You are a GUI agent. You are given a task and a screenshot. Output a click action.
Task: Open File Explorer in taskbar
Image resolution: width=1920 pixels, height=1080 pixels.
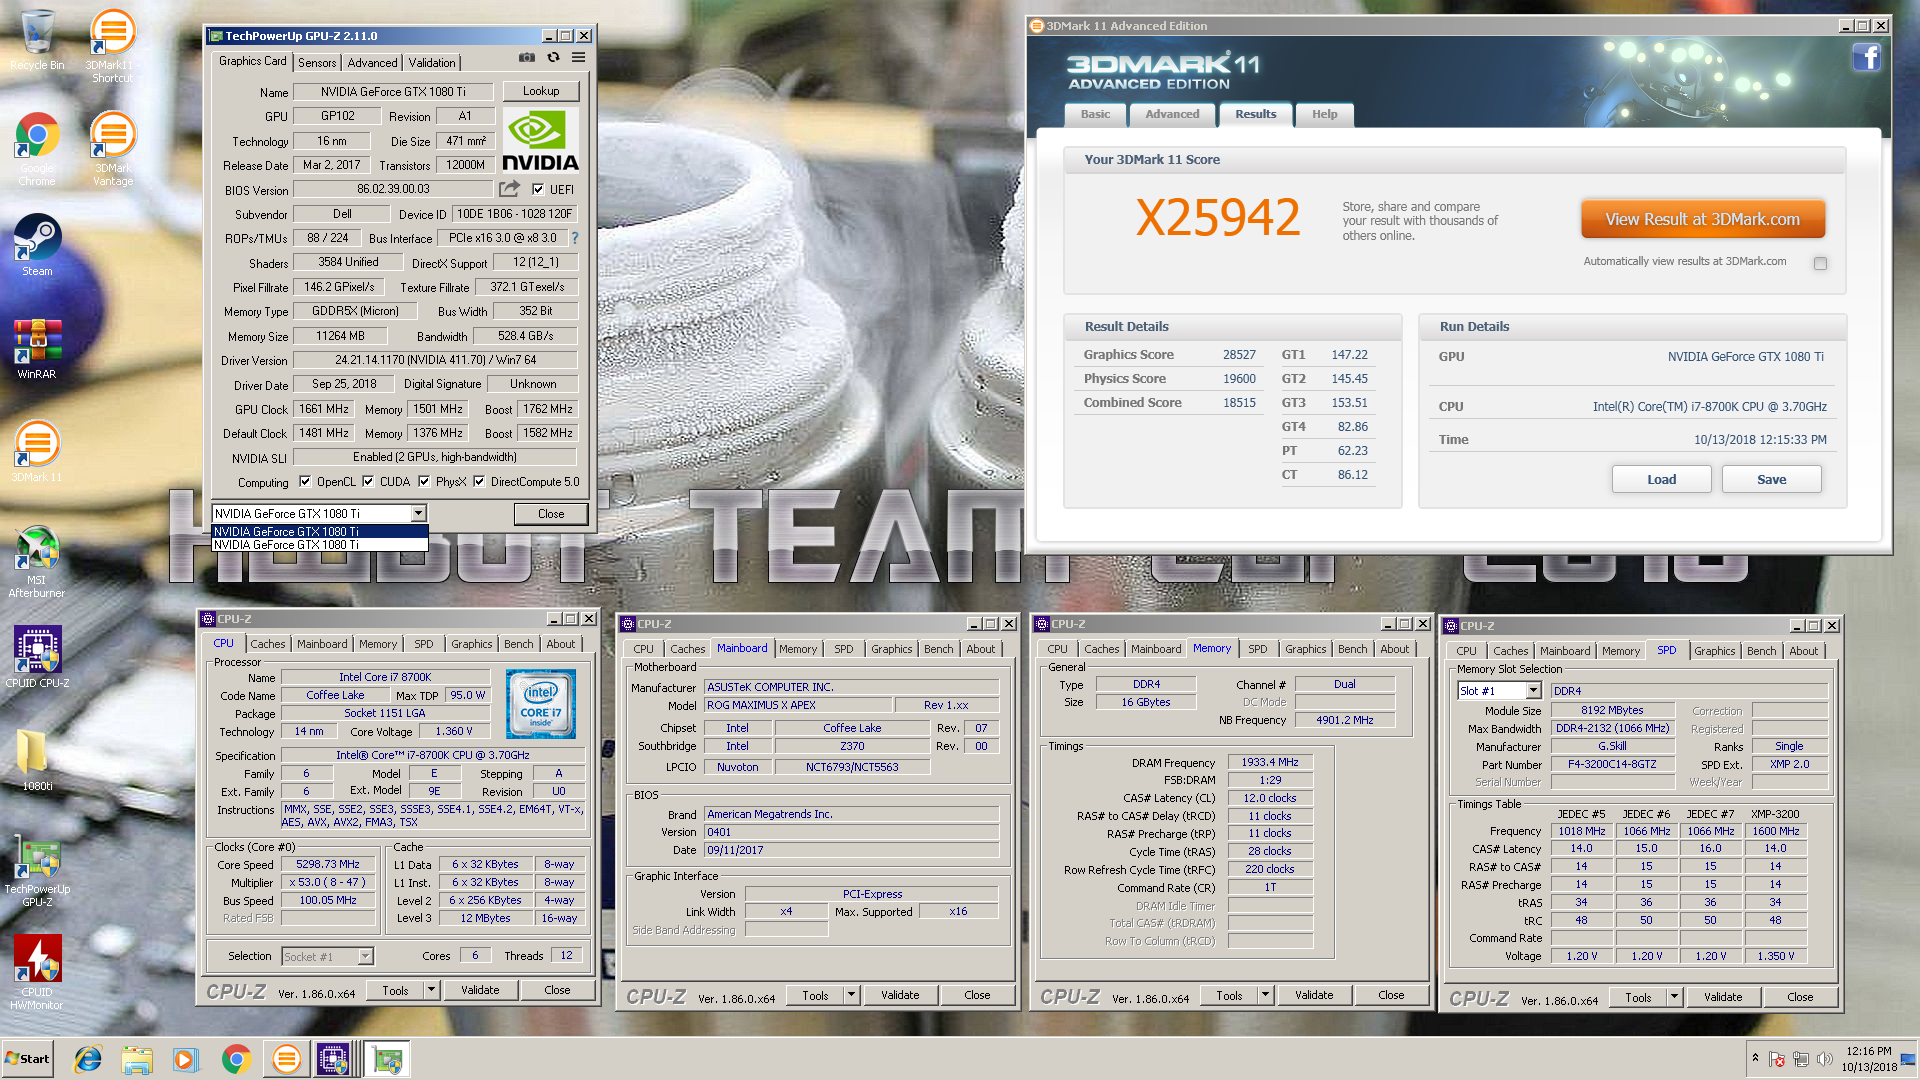[x=137, y=1059]
